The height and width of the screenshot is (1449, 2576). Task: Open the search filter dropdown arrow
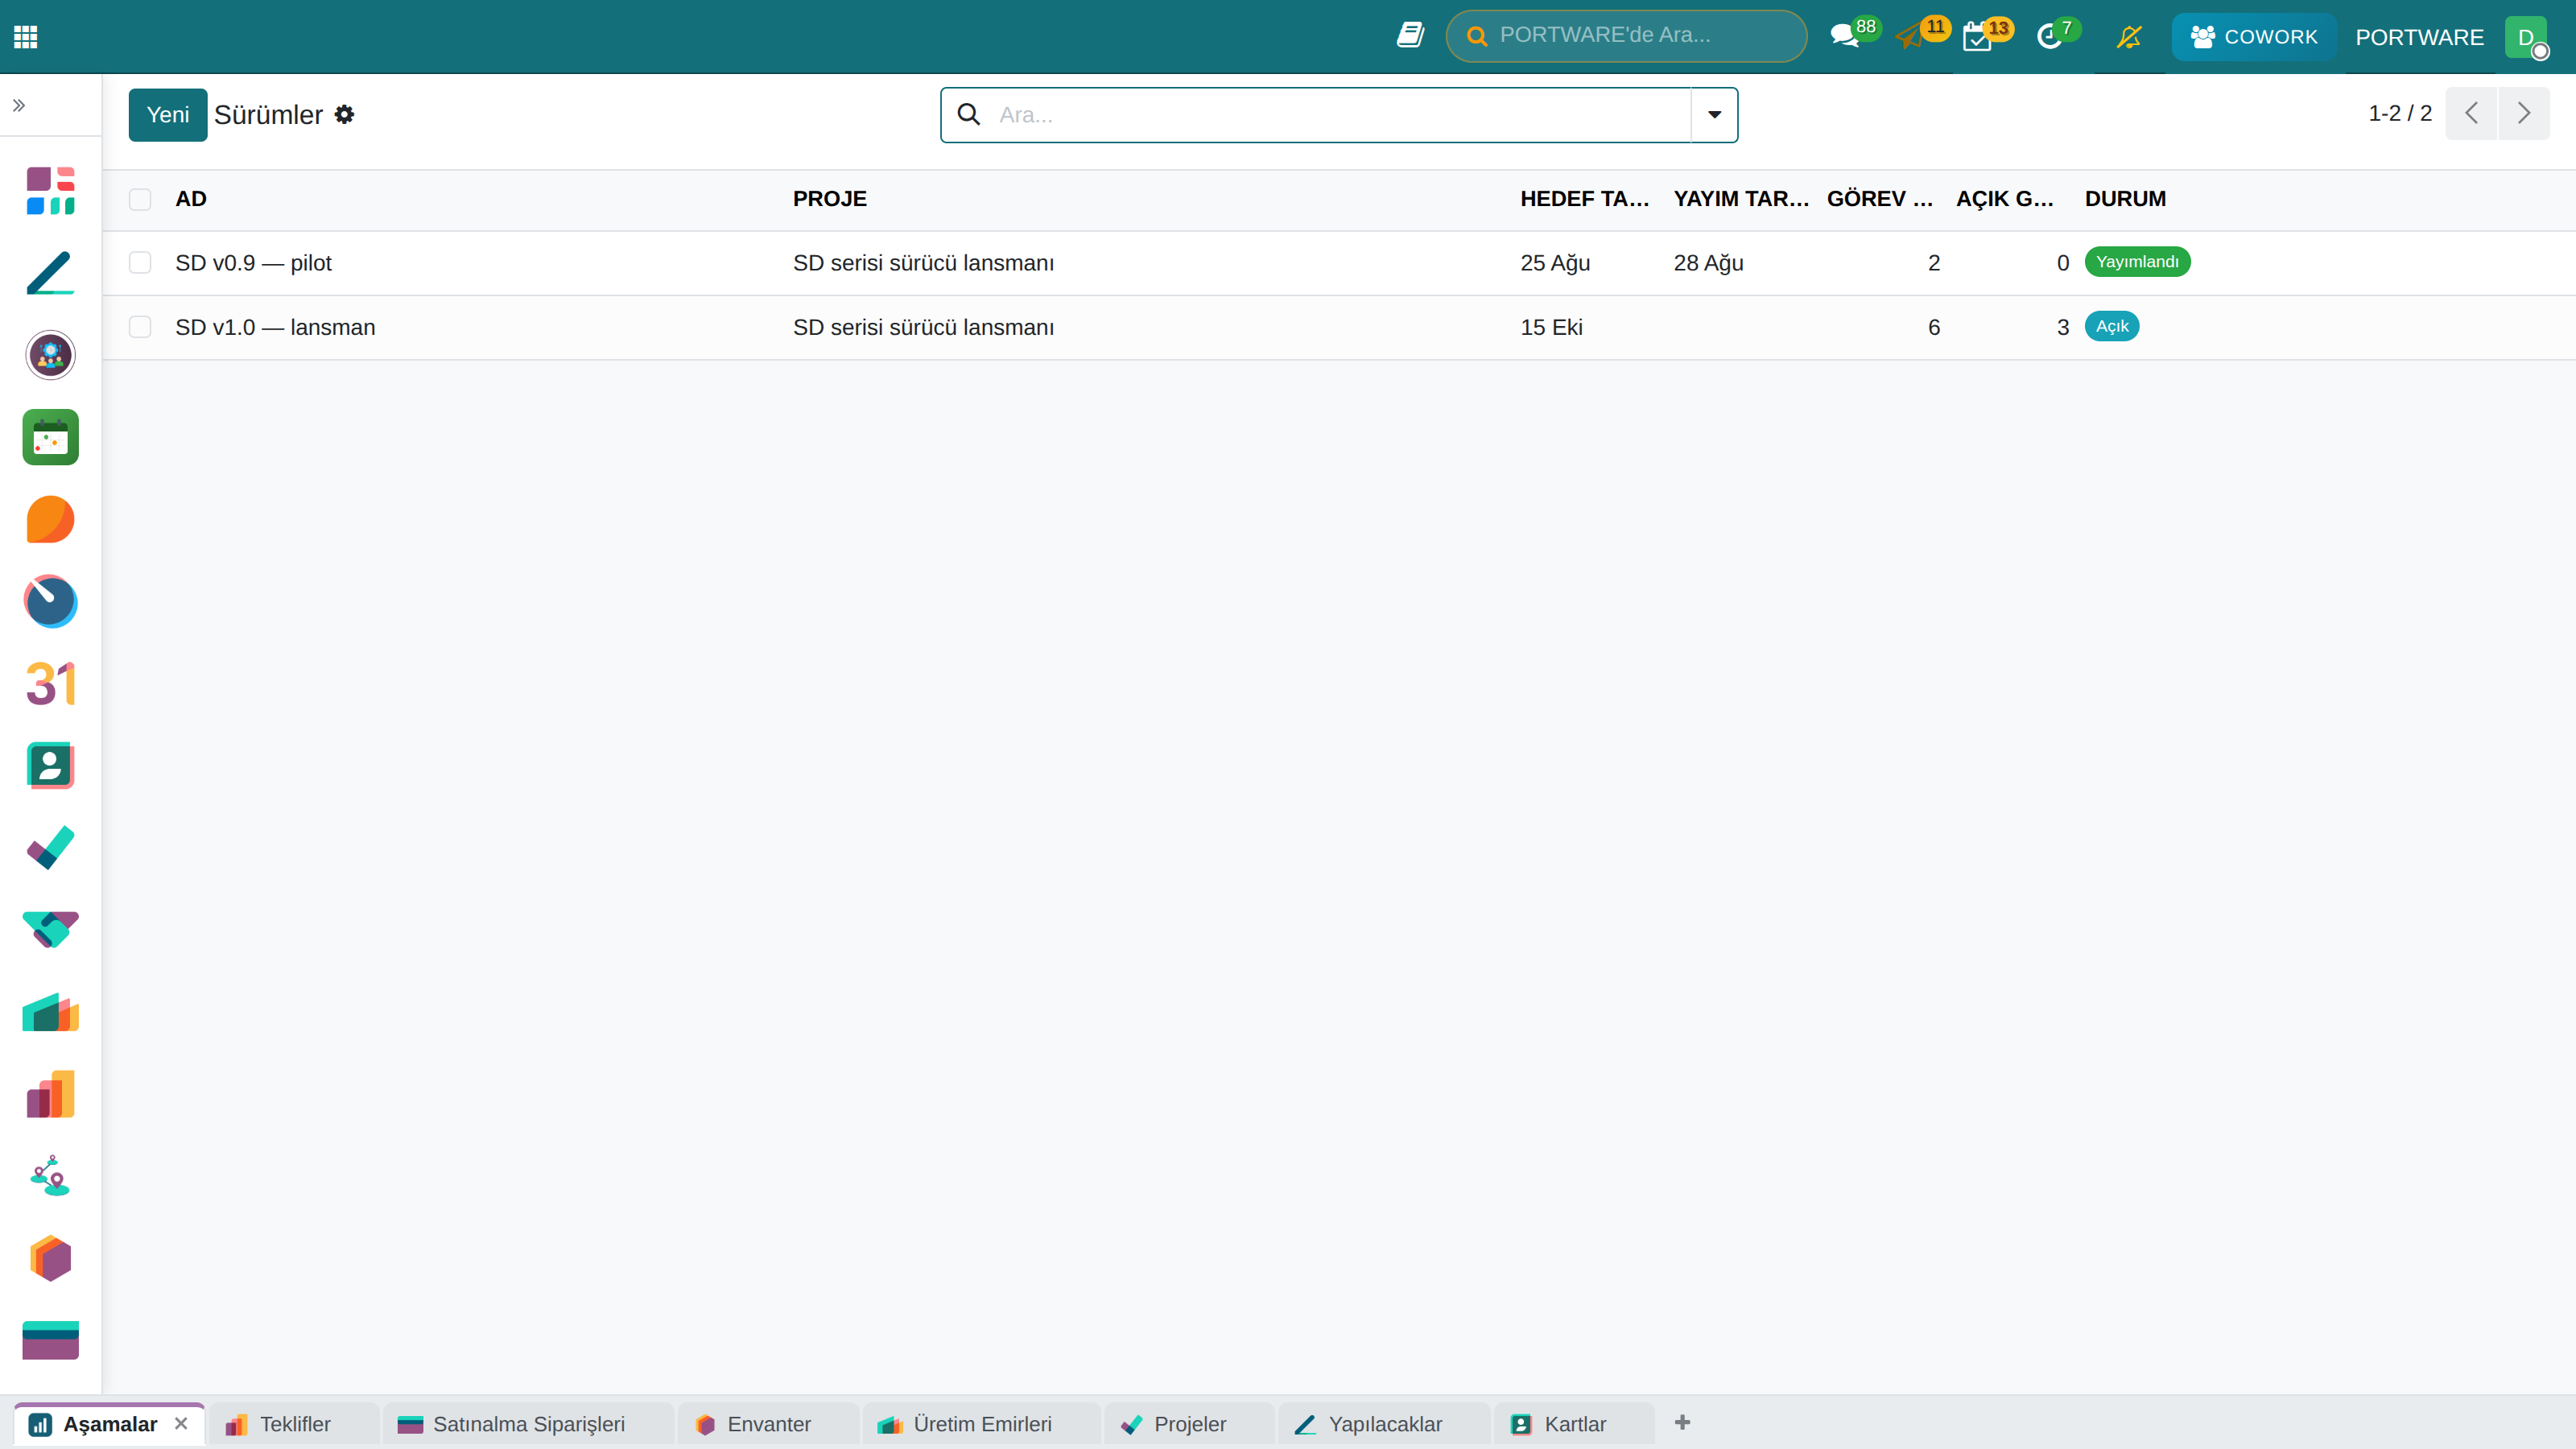point(1714,115)
